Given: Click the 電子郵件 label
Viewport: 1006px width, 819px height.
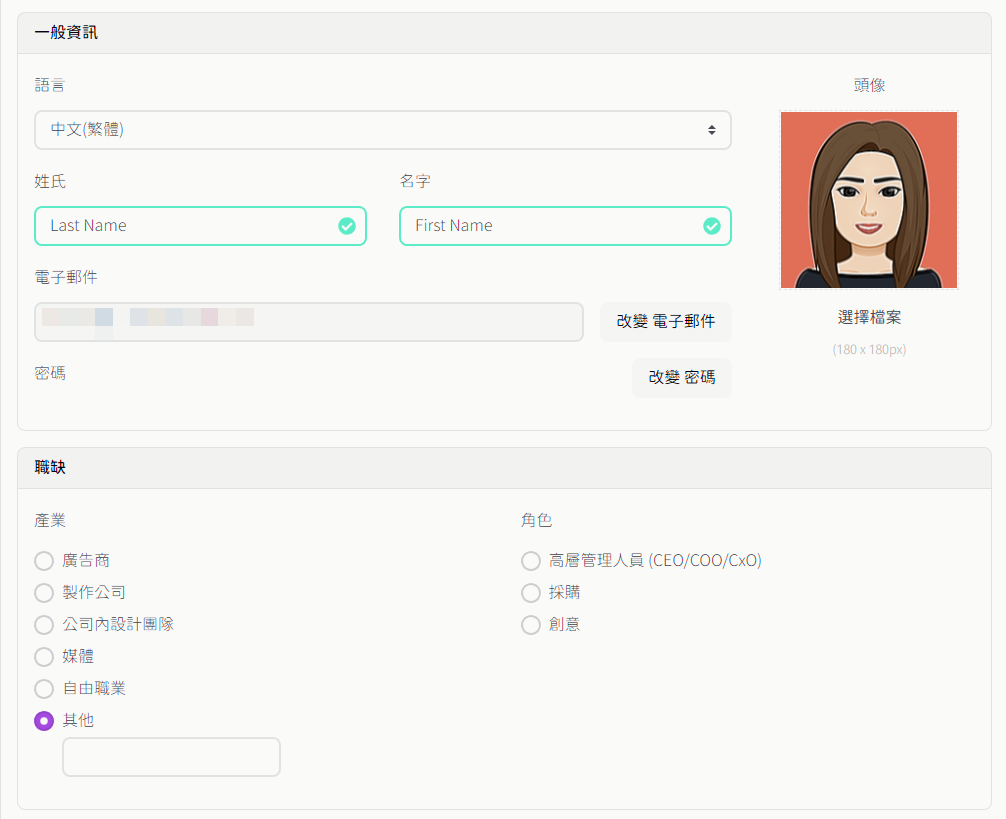Looking at the screenshot, I should tap(66, 277).
